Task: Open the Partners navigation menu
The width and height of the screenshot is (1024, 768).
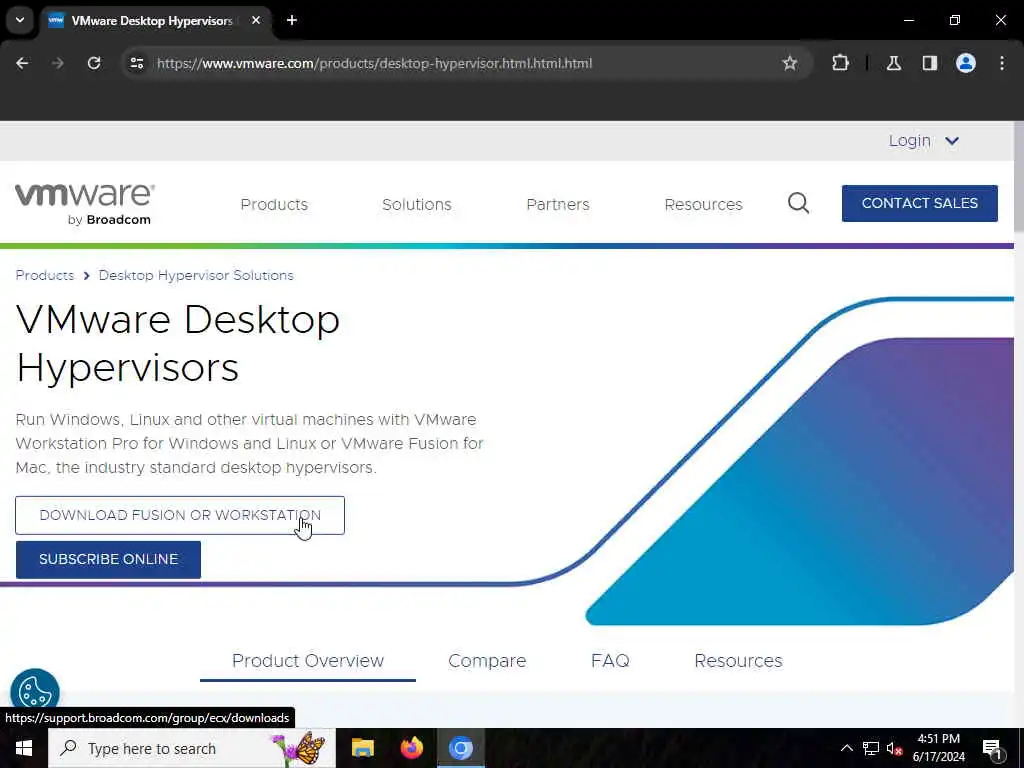Action: (x=558, y=204)
